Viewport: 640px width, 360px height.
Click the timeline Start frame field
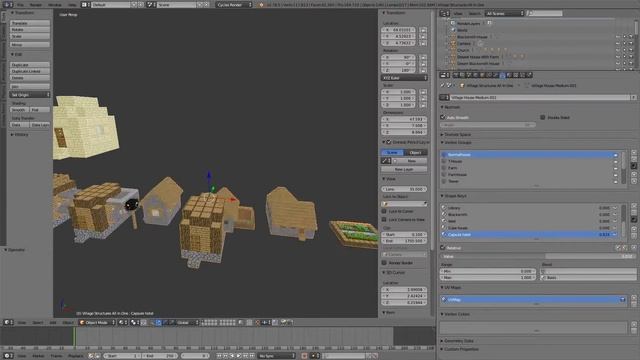point(122,356)
